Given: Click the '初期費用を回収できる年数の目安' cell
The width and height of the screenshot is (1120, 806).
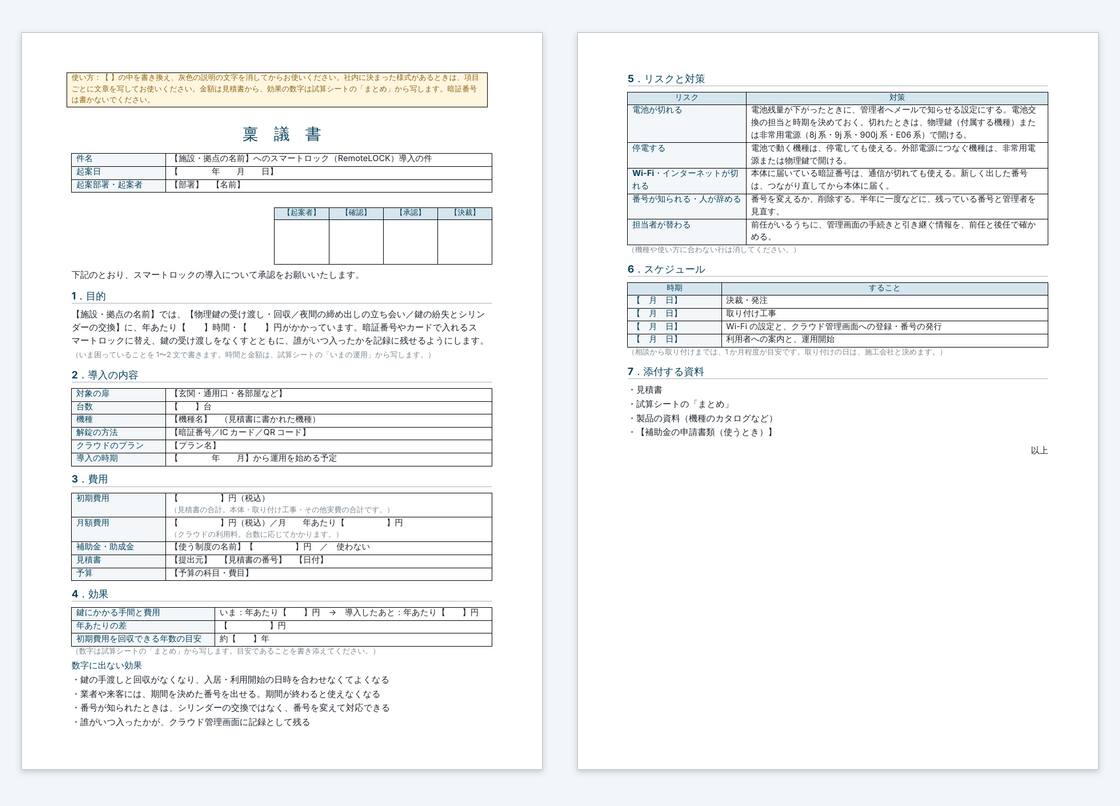Looking at the screenshot, I should pos(143,640).
